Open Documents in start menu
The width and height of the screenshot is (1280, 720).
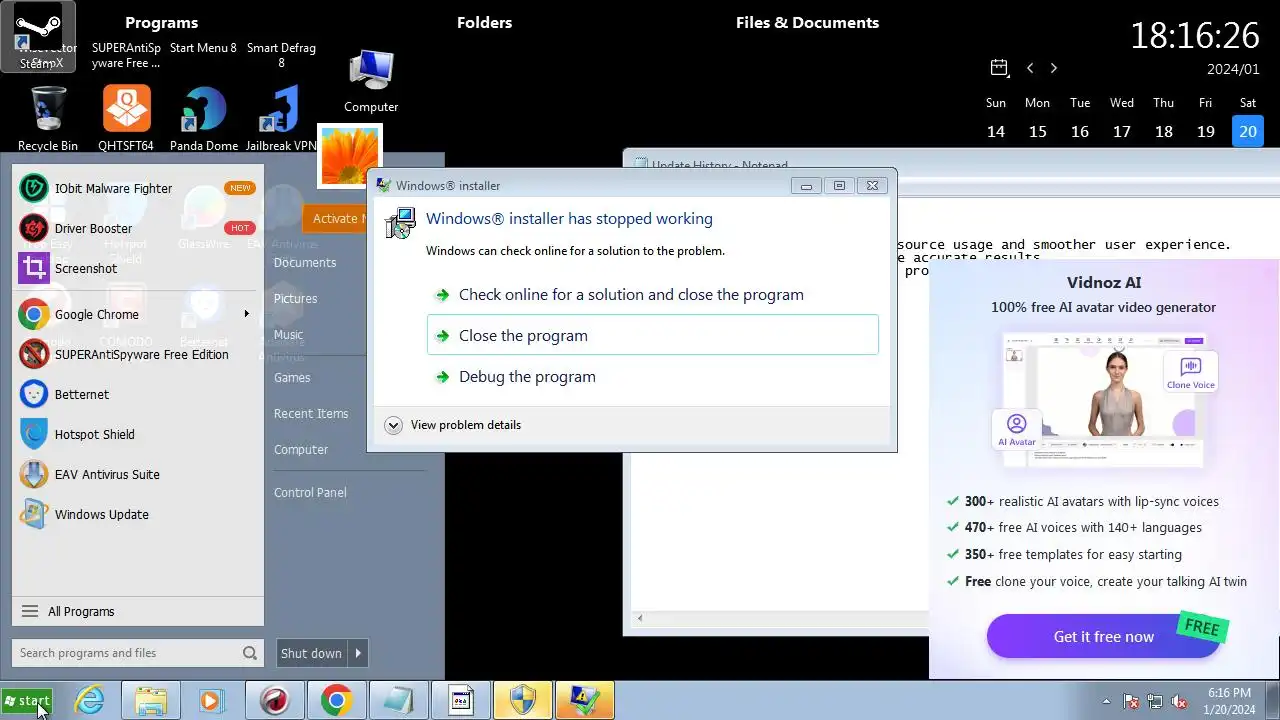pyautogui.click(x=305, y=262)
